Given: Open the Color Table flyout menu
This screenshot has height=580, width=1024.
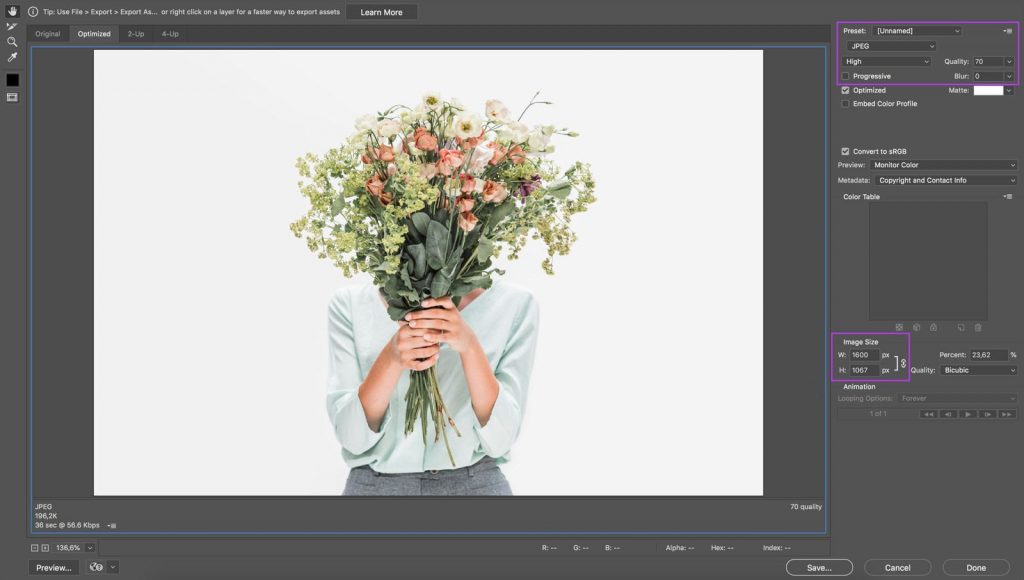Looking at the screenshot, I should [1008, 197].
